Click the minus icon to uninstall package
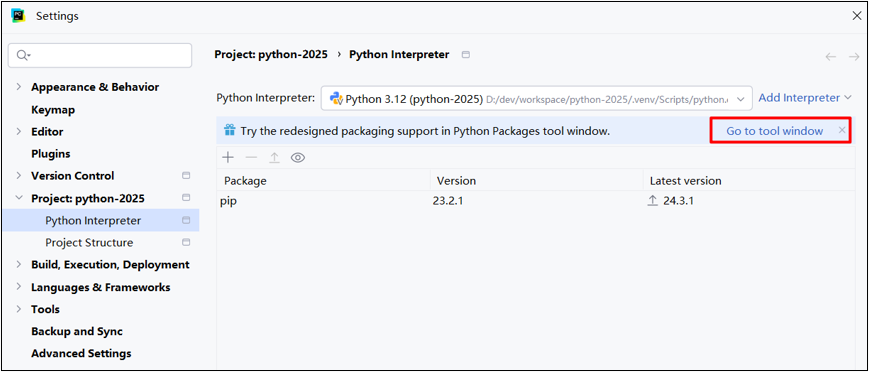The width and height of the screenshot is (869, 372). pyautogui.click(x=251, y=157)
